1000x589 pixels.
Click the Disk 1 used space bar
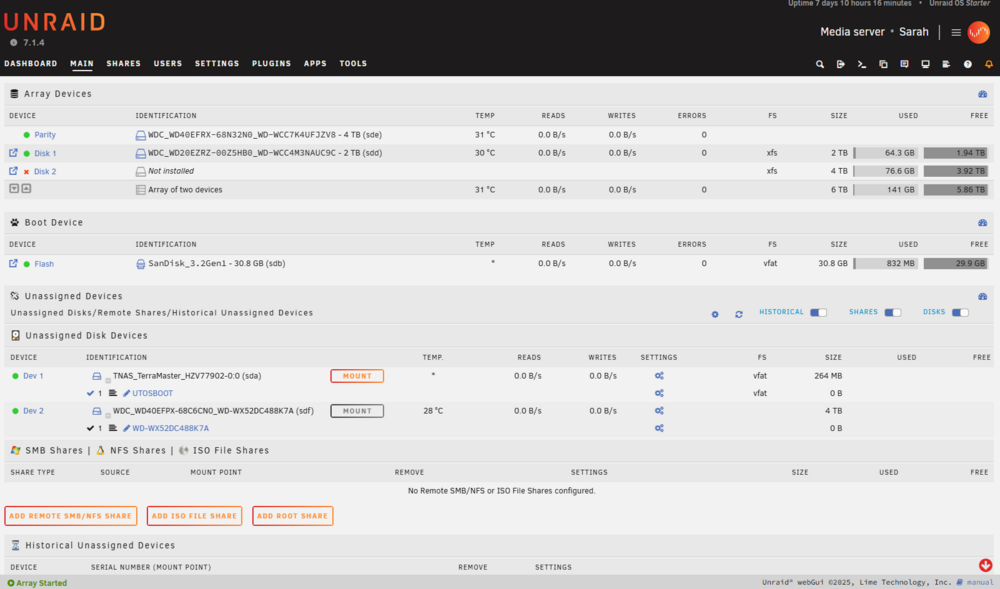886,153
